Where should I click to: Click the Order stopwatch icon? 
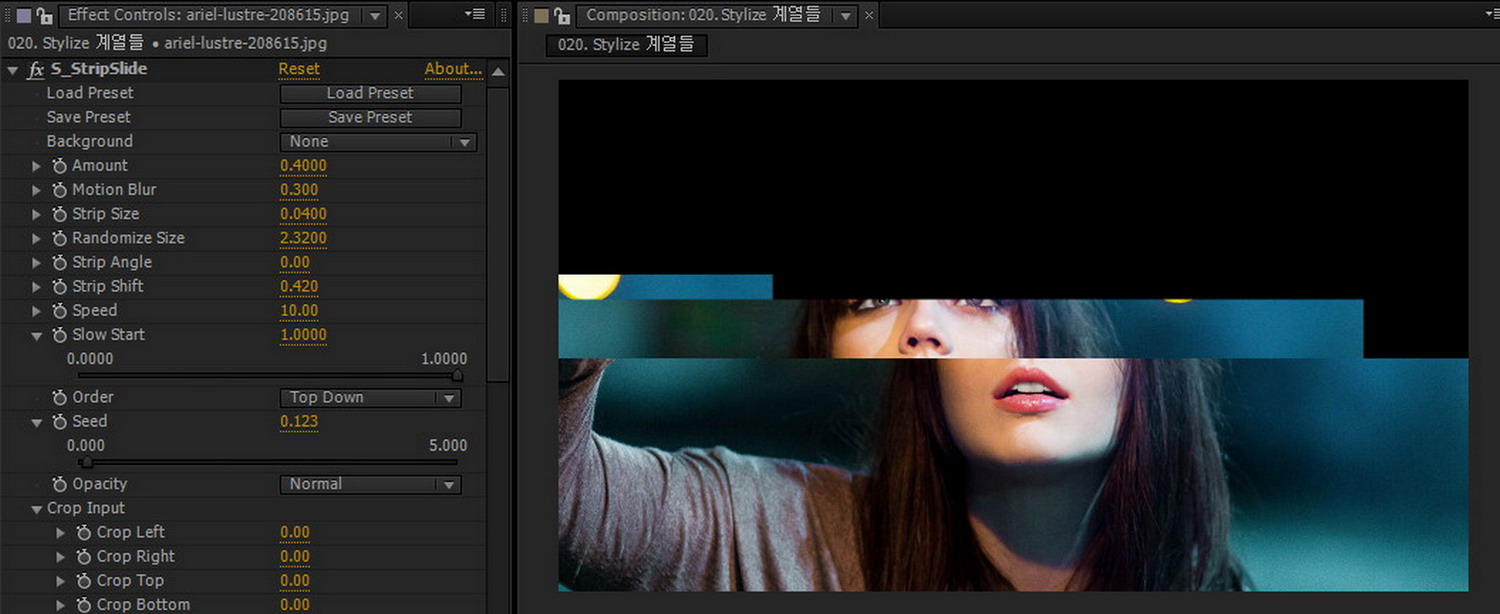point(60,397)
